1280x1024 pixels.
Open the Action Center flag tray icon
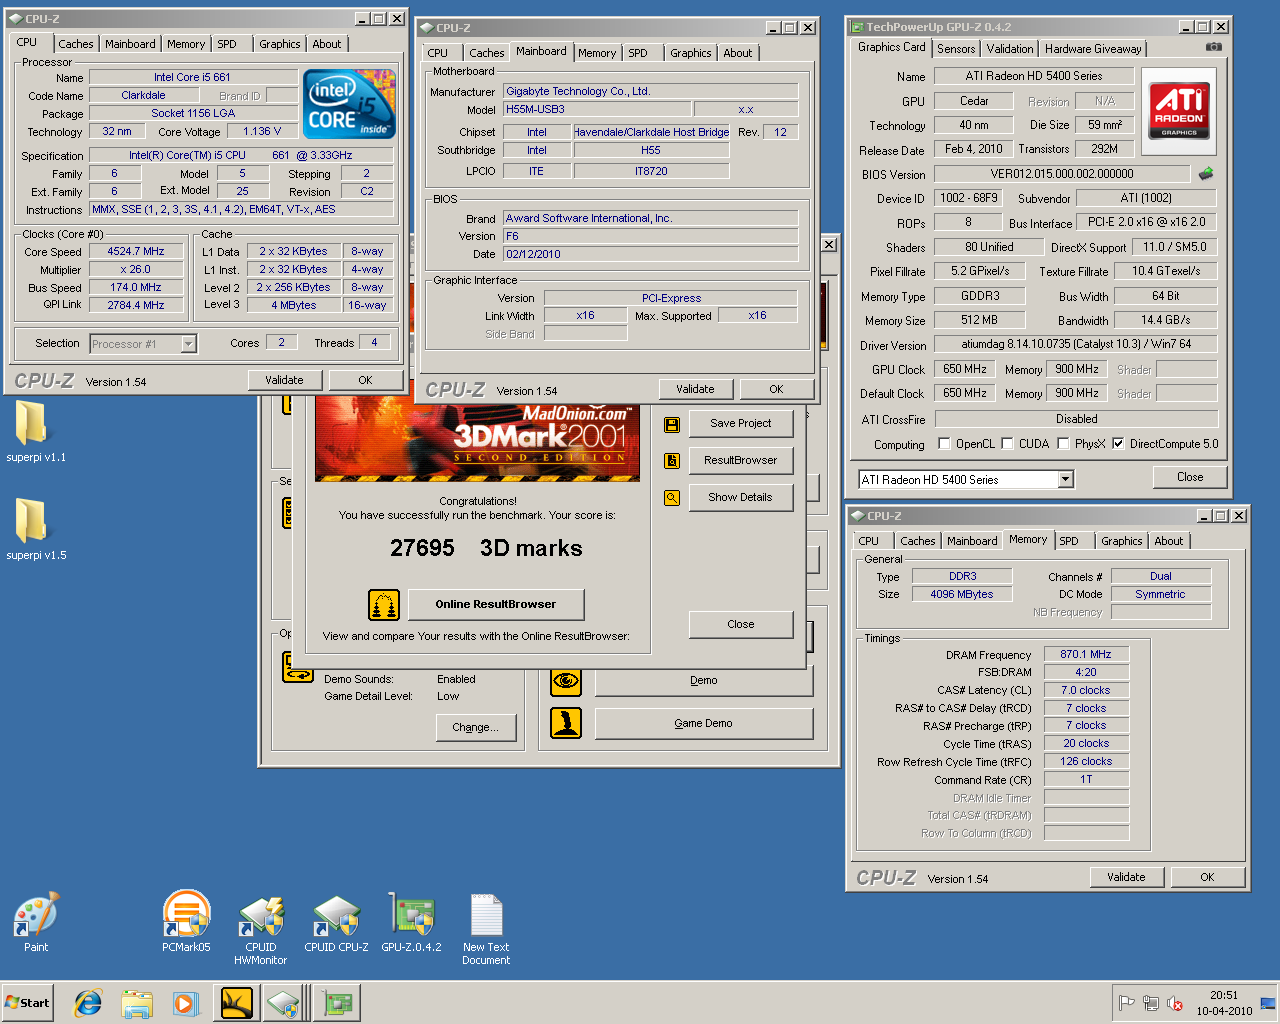click(1126, 1003)
